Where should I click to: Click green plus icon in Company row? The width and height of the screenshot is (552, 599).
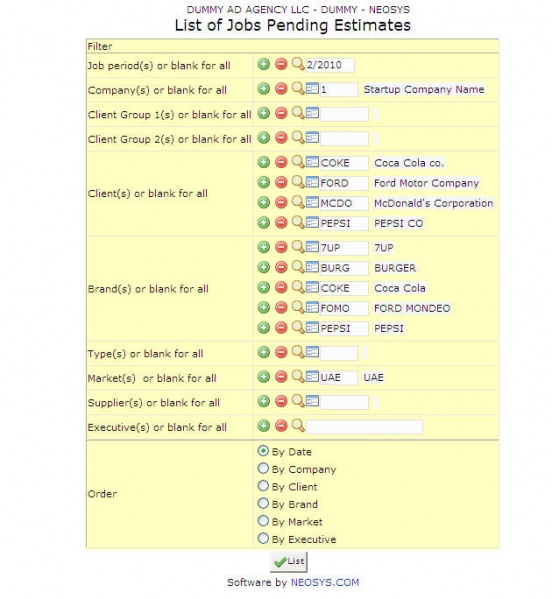coord(264,89)
